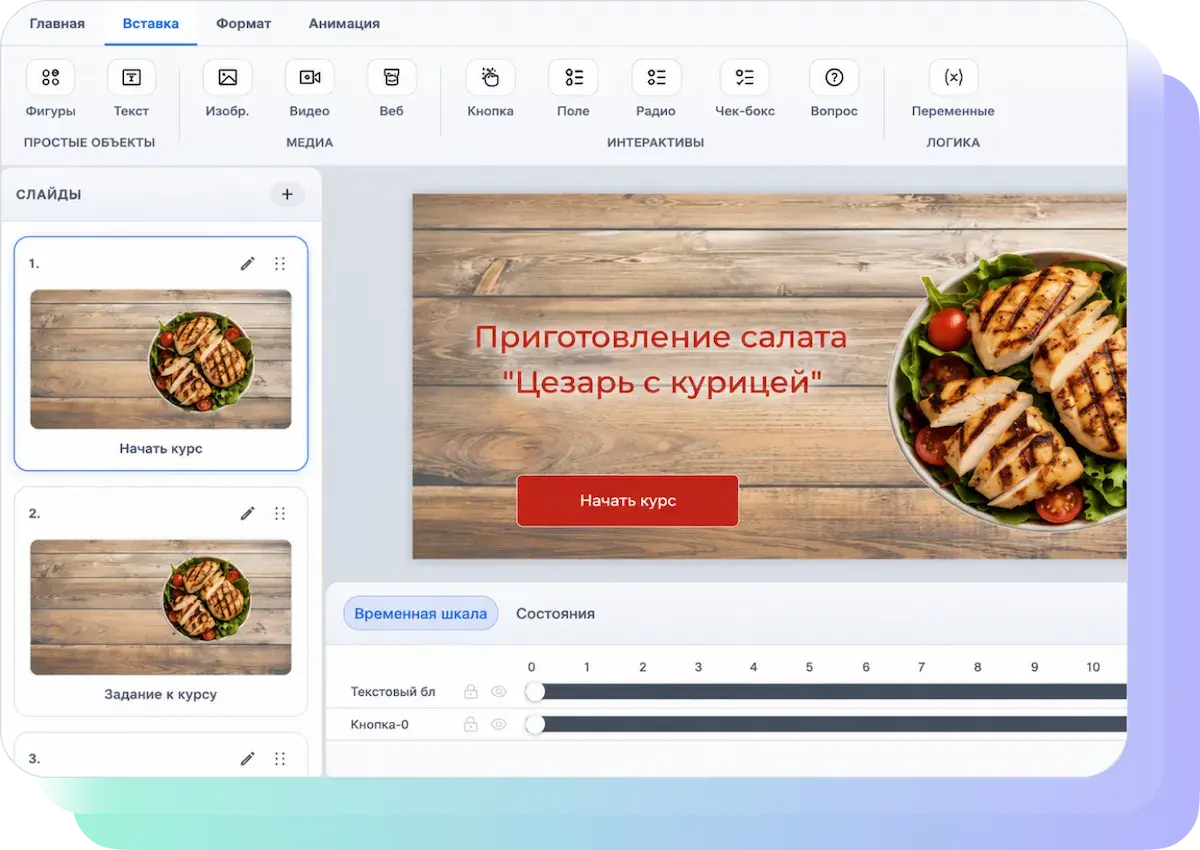Open the Главная tab
The width and height of the screenshot is (1200, 850).
pos(57,23)
